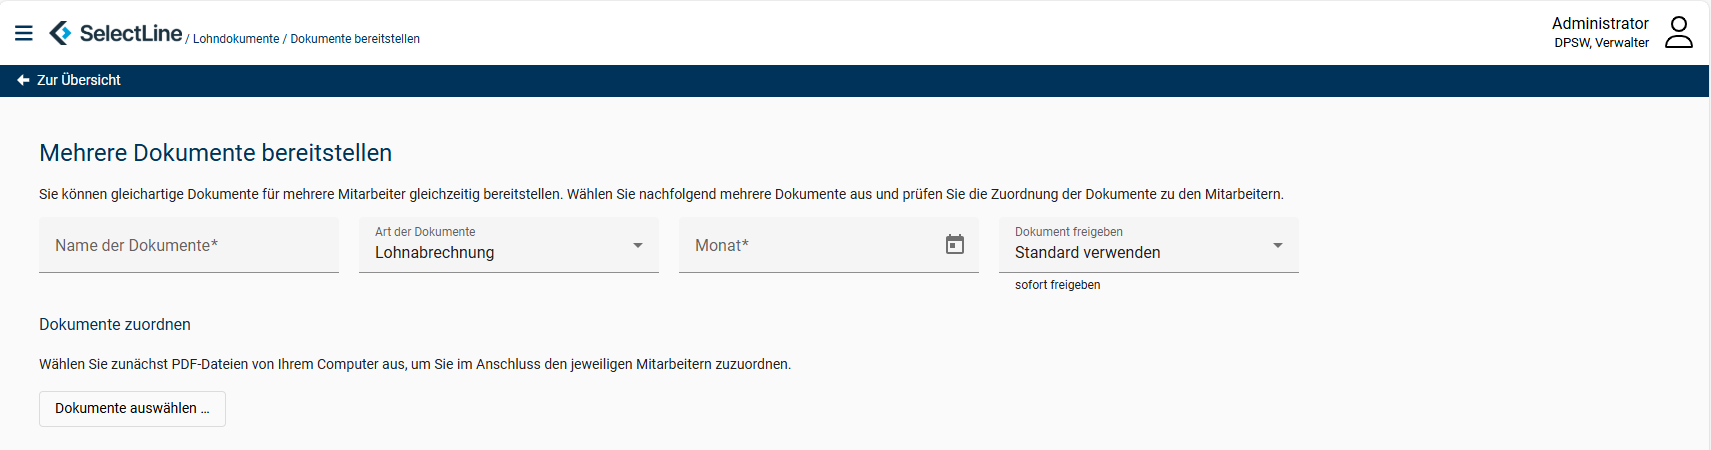Follow the Zur Übersicht link
1711x450 pixels.
tap(79, 80)
